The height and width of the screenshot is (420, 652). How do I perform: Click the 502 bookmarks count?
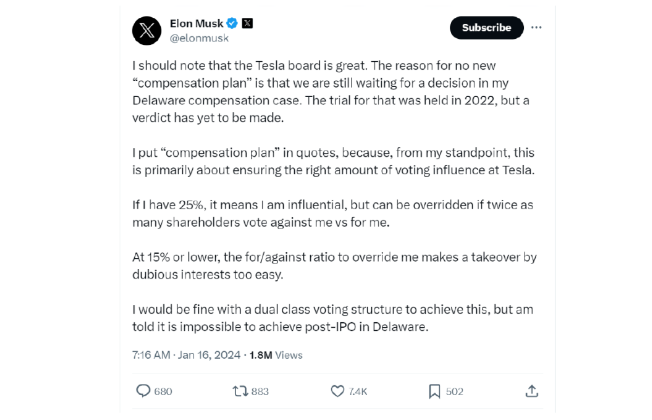(454, 391)
